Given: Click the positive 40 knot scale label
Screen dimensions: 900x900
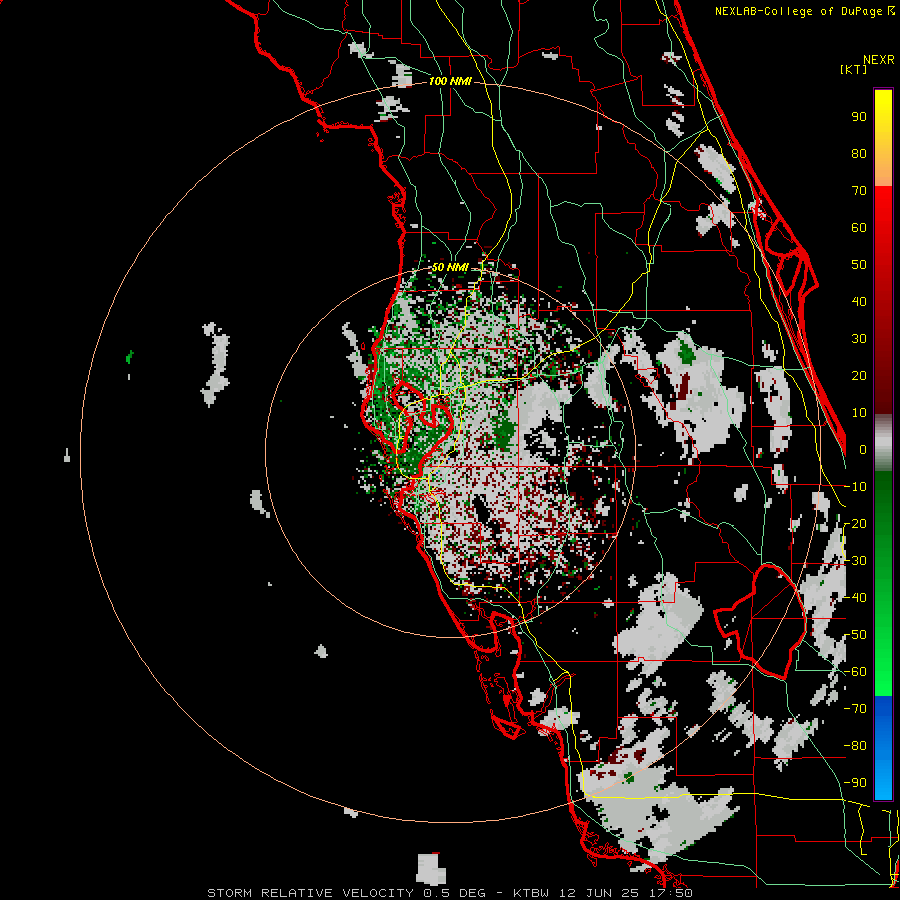Looking at the screenshot, I should 859,301.
